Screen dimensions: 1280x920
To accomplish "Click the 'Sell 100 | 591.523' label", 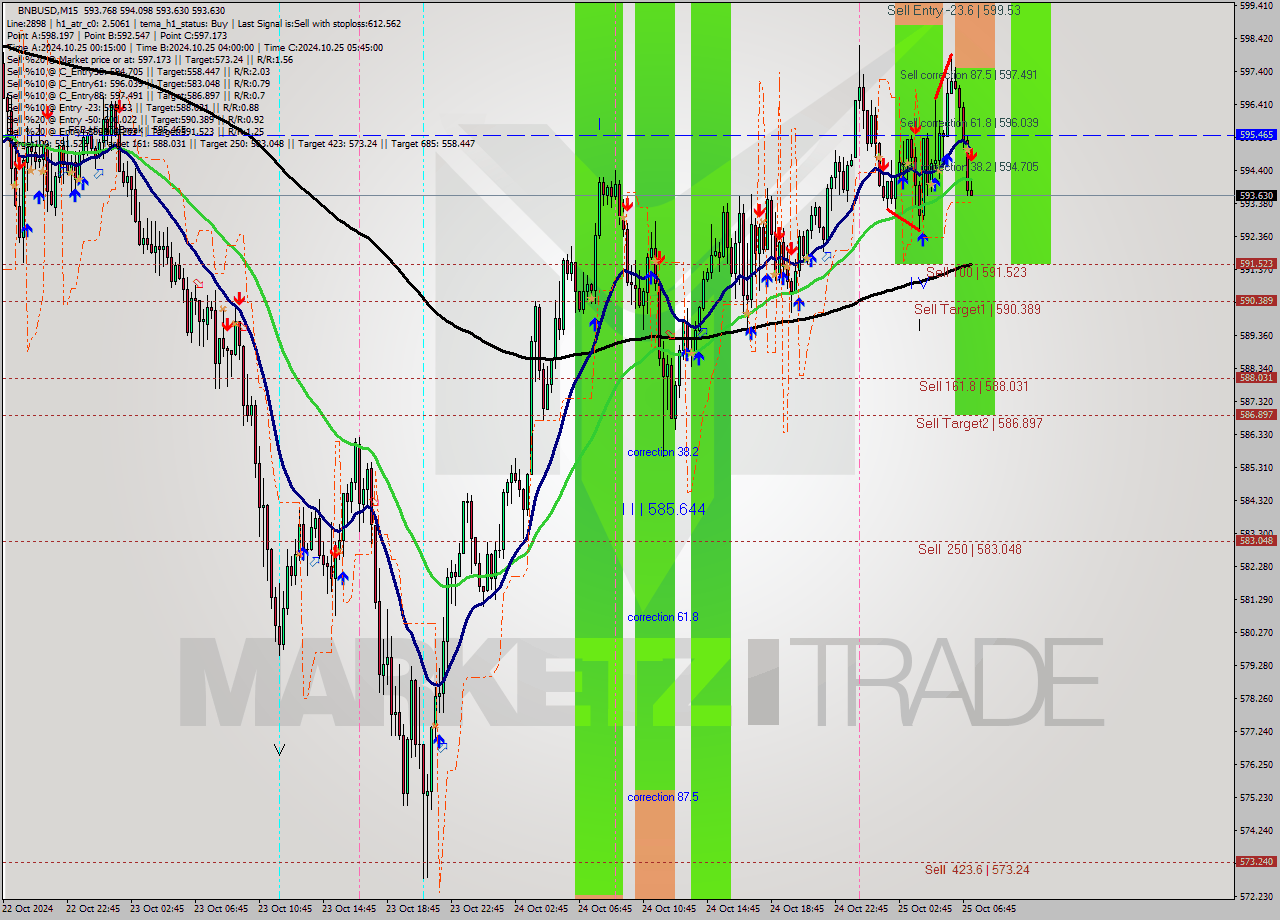I will (976, 272).
